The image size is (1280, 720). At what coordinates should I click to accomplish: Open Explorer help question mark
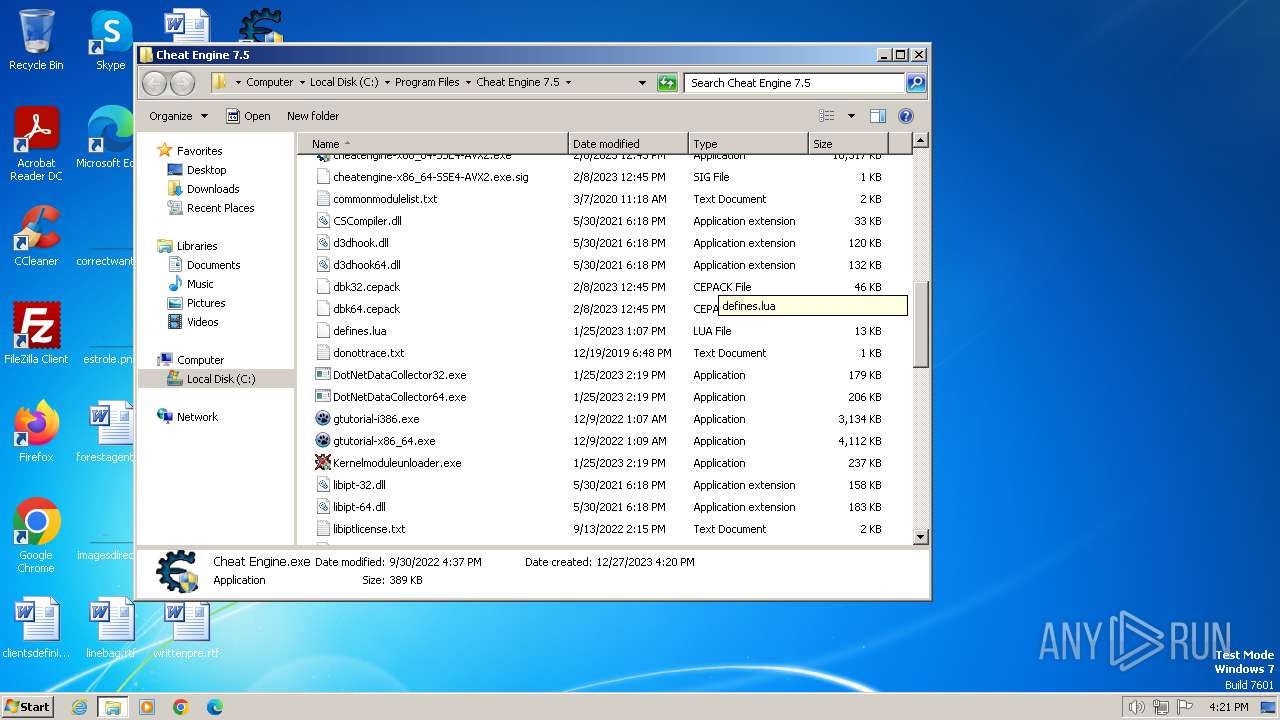(905, 116)
